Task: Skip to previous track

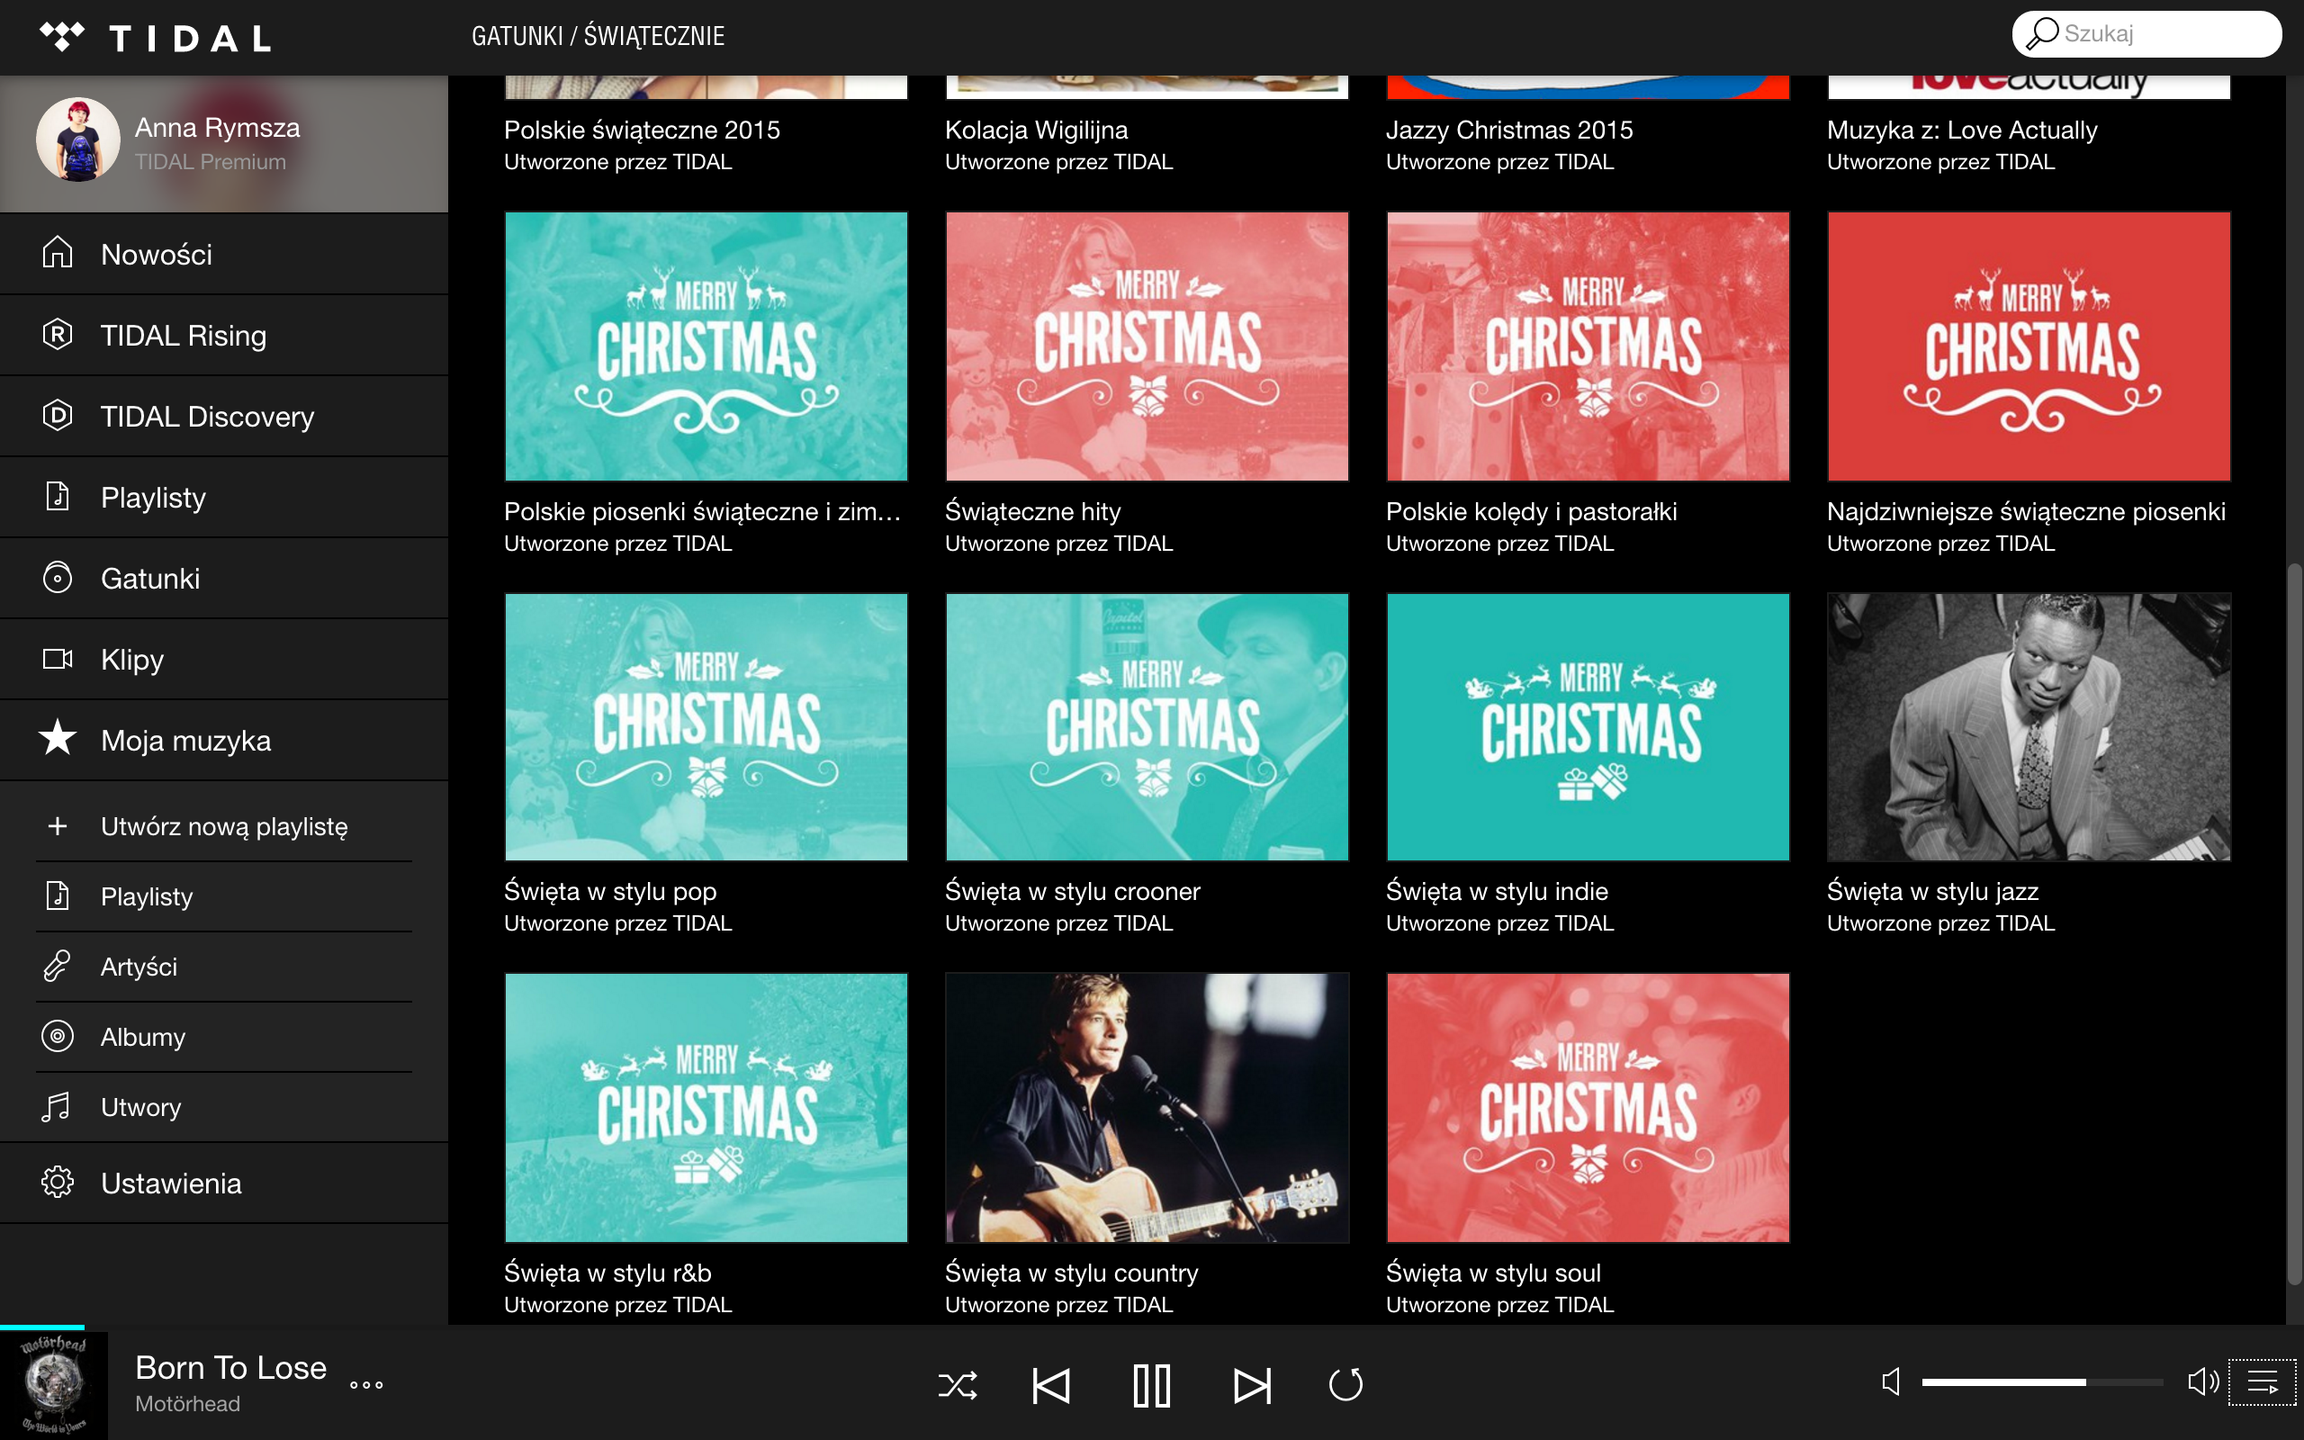Action: (x=1051, y=1385)
